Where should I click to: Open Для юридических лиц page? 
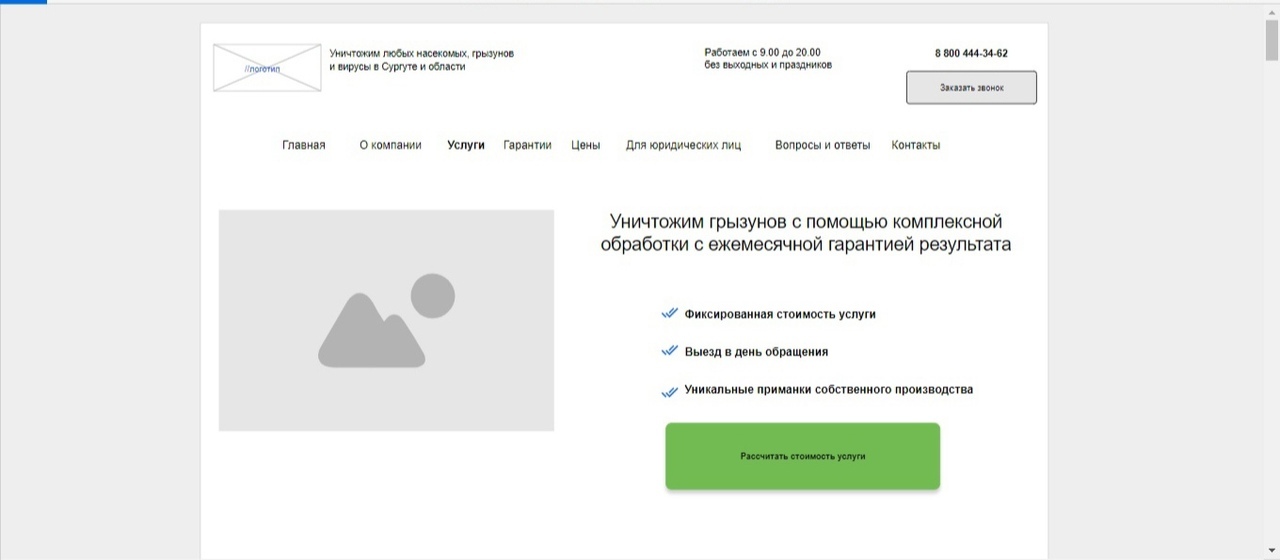coord(684,145)
